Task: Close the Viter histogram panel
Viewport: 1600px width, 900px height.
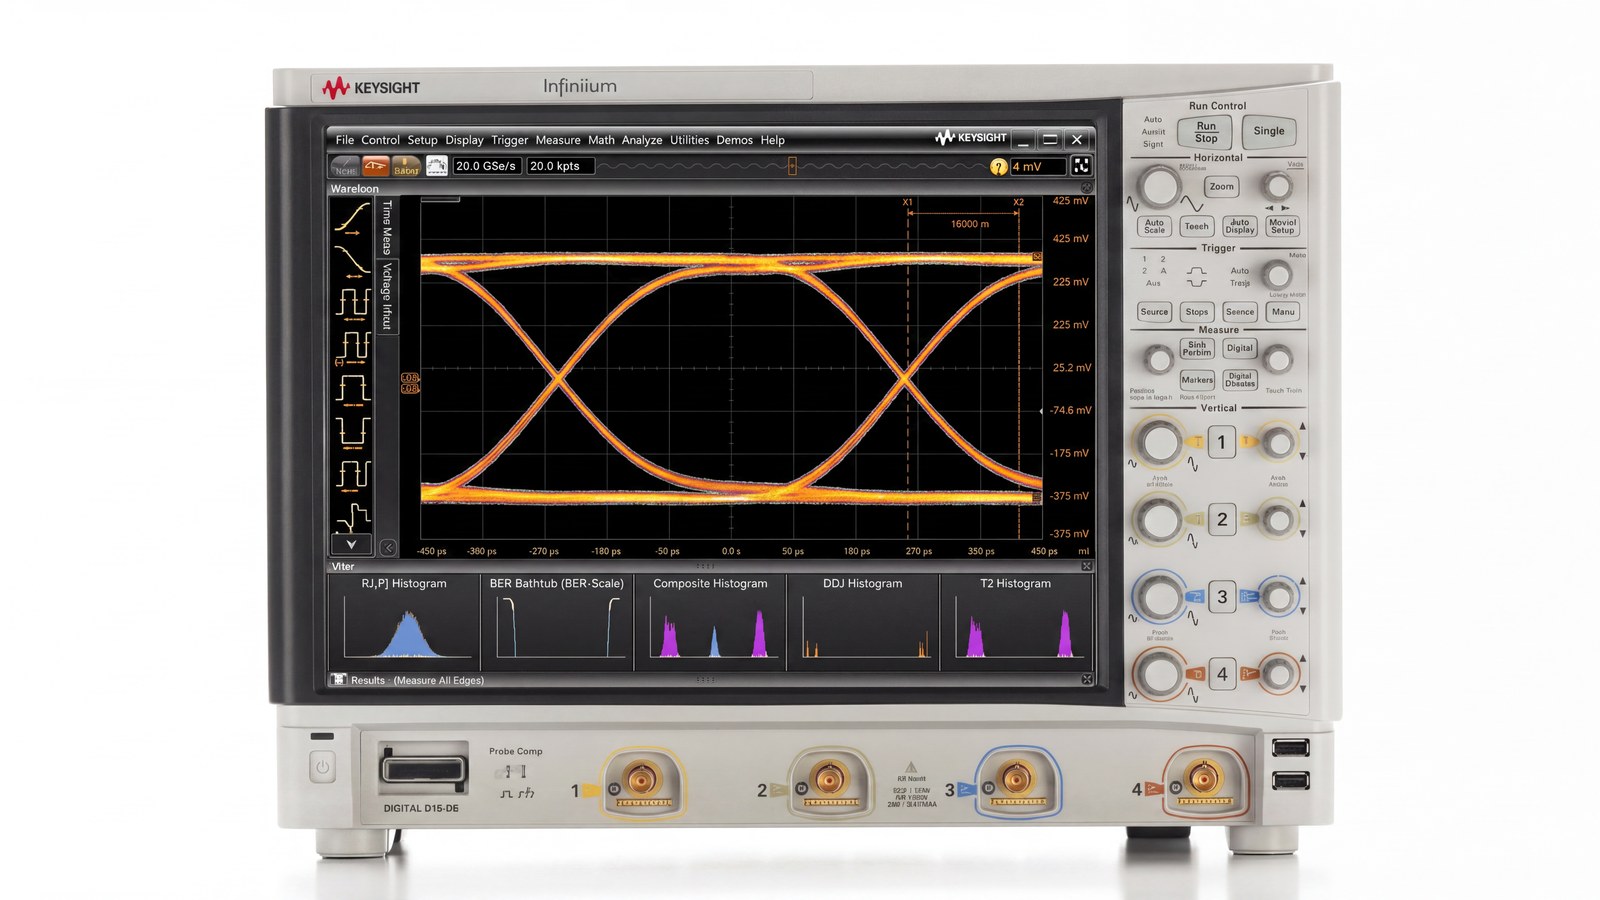Action: click(x=1086, y=566)
